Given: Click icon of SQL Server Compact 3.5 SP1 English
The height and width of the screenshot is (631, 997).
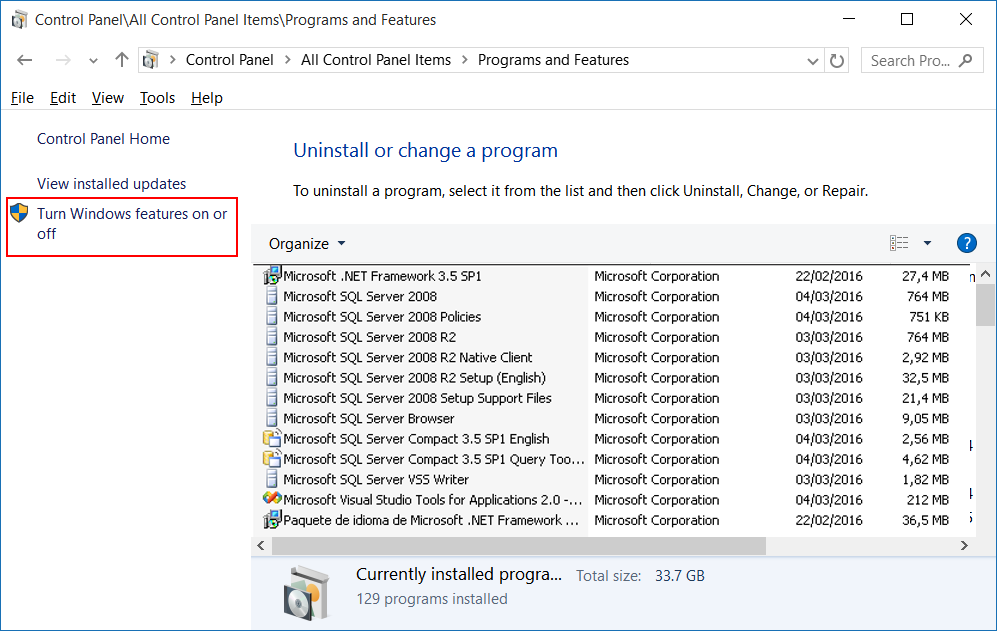Looking at the screenshot, I should point(272,438).
